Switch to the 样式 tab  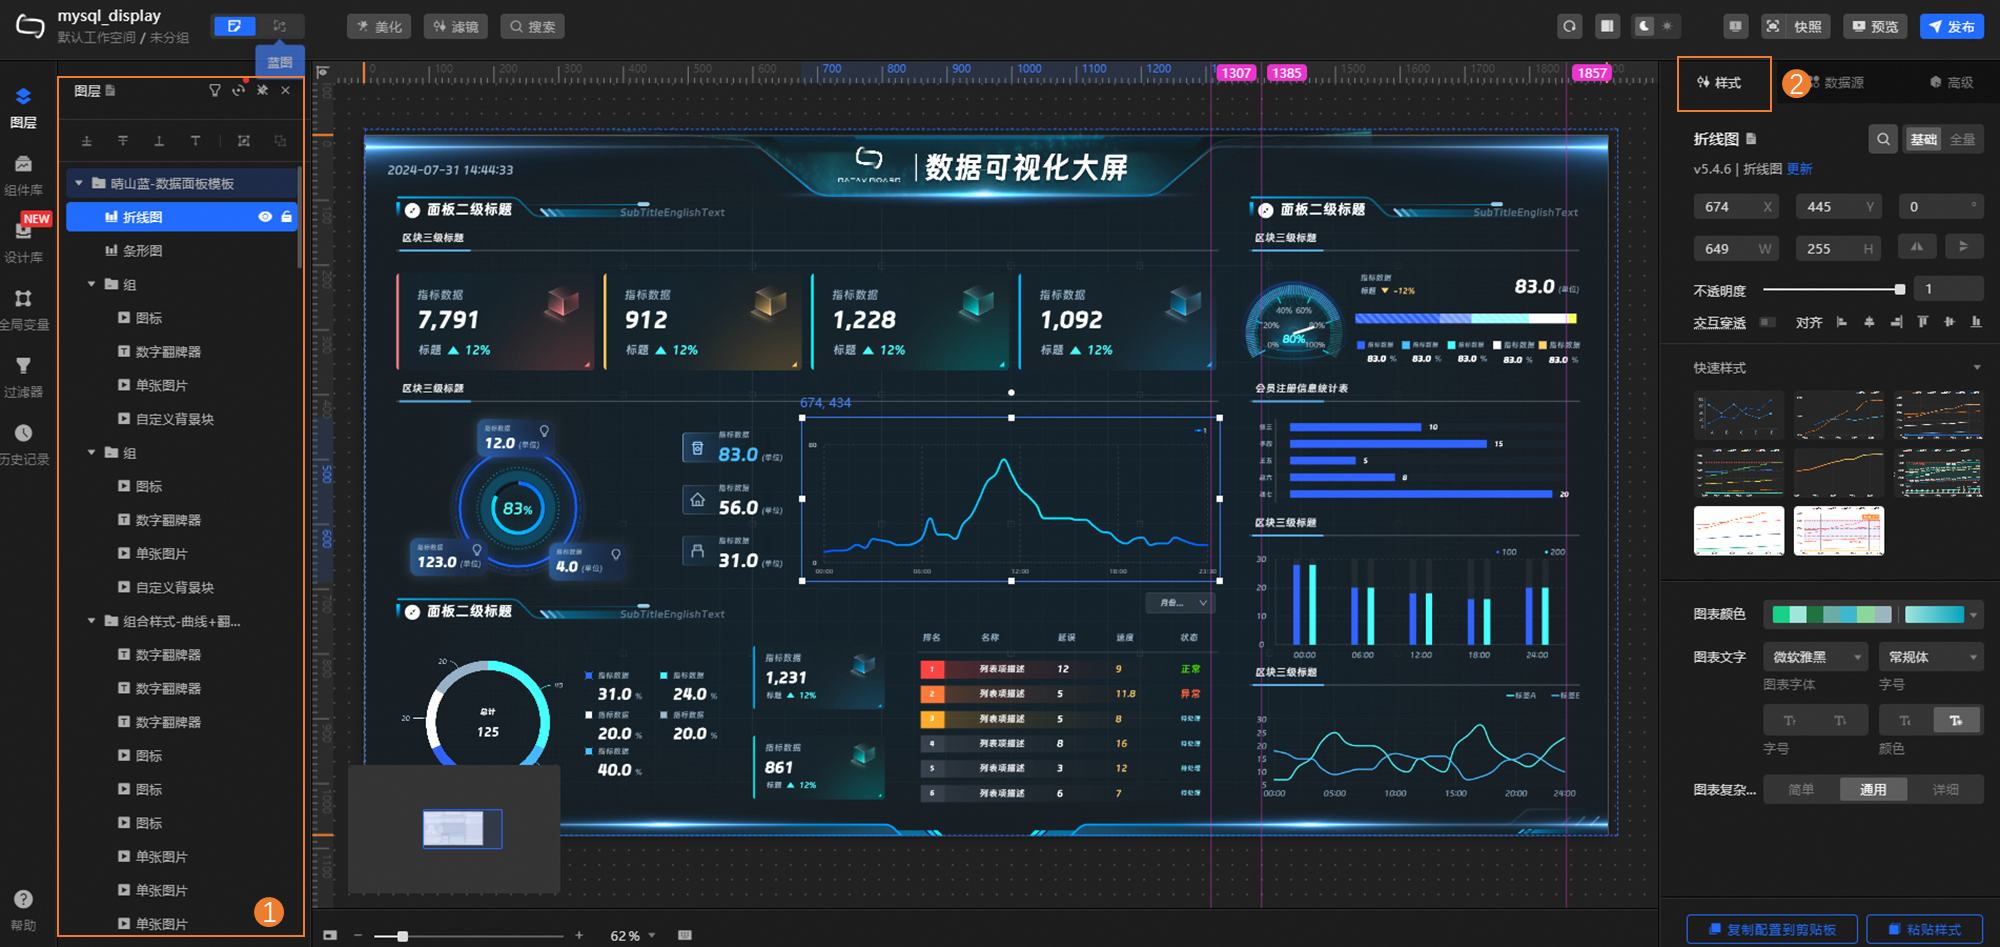(x=1720, y=83)
